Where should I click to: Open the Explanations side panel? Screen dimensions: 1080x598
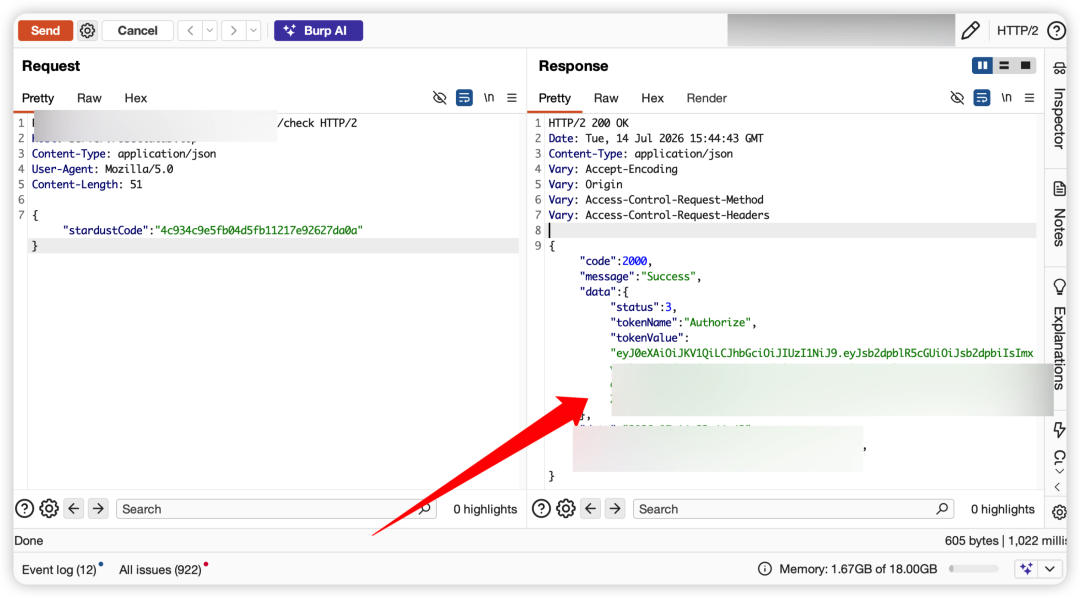tap(1059, 334)
